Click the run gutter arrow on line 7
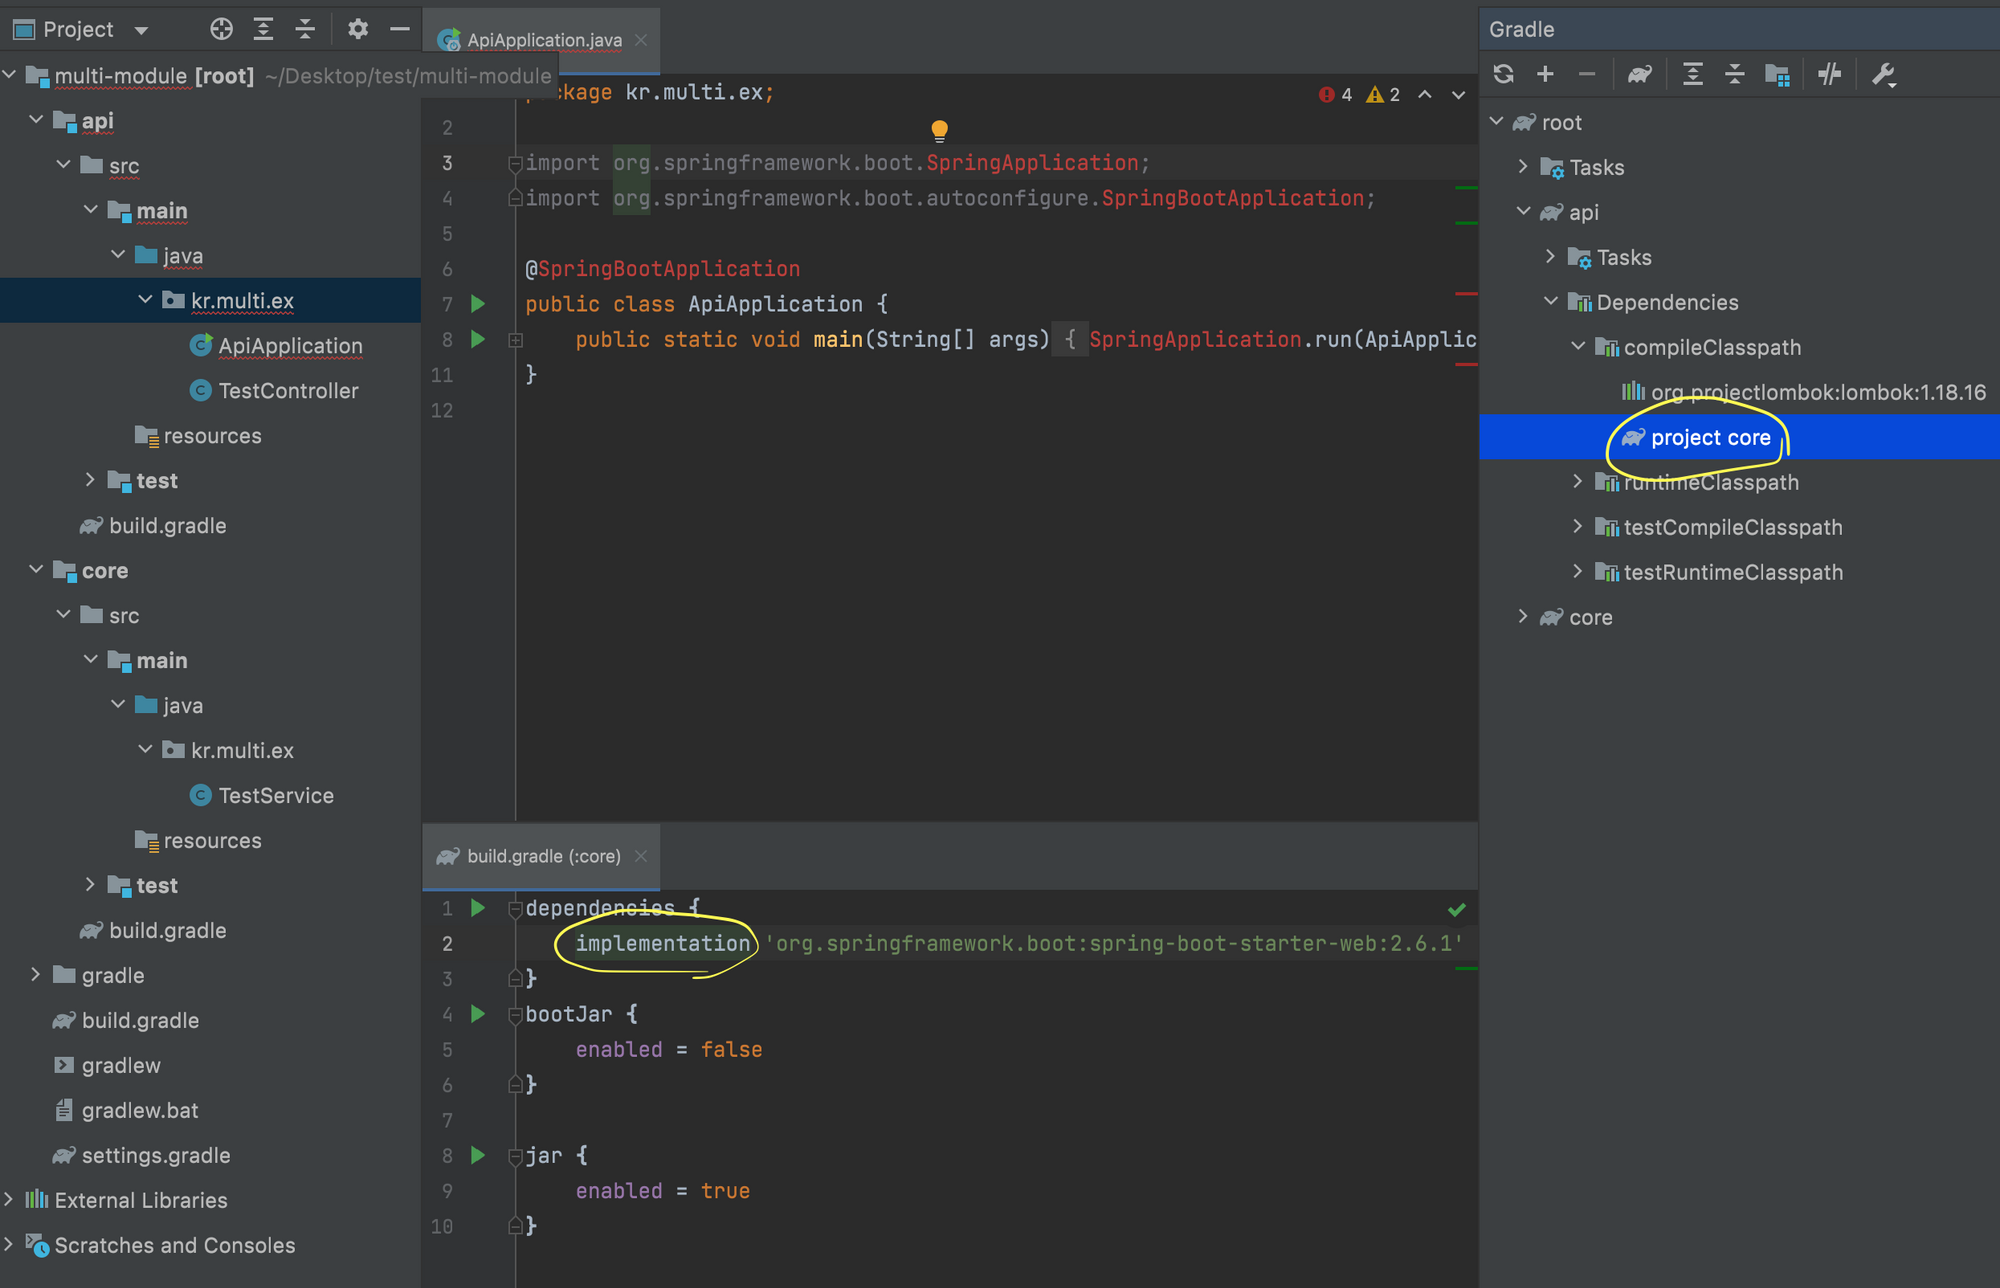 (478, 304)
